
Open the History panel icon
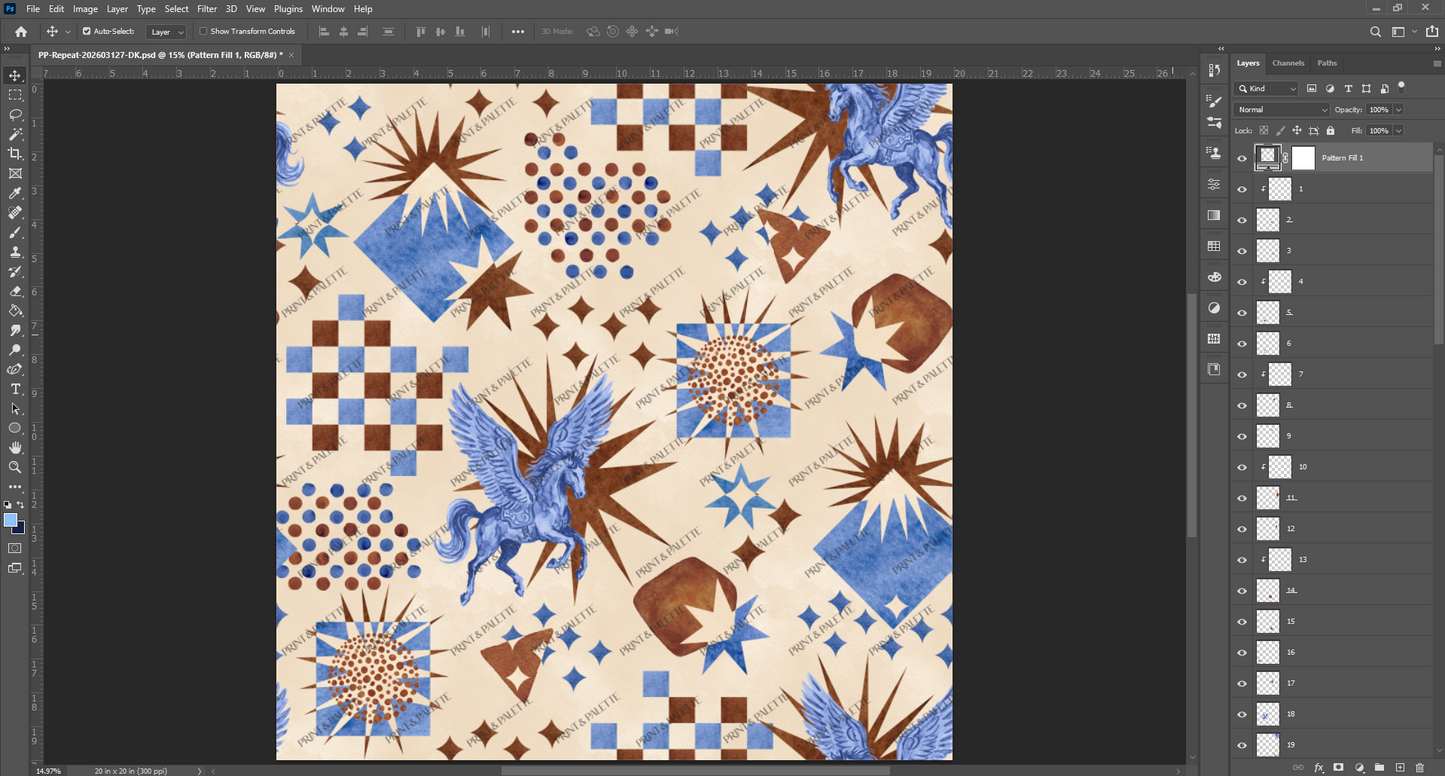tap(1214, 70)
